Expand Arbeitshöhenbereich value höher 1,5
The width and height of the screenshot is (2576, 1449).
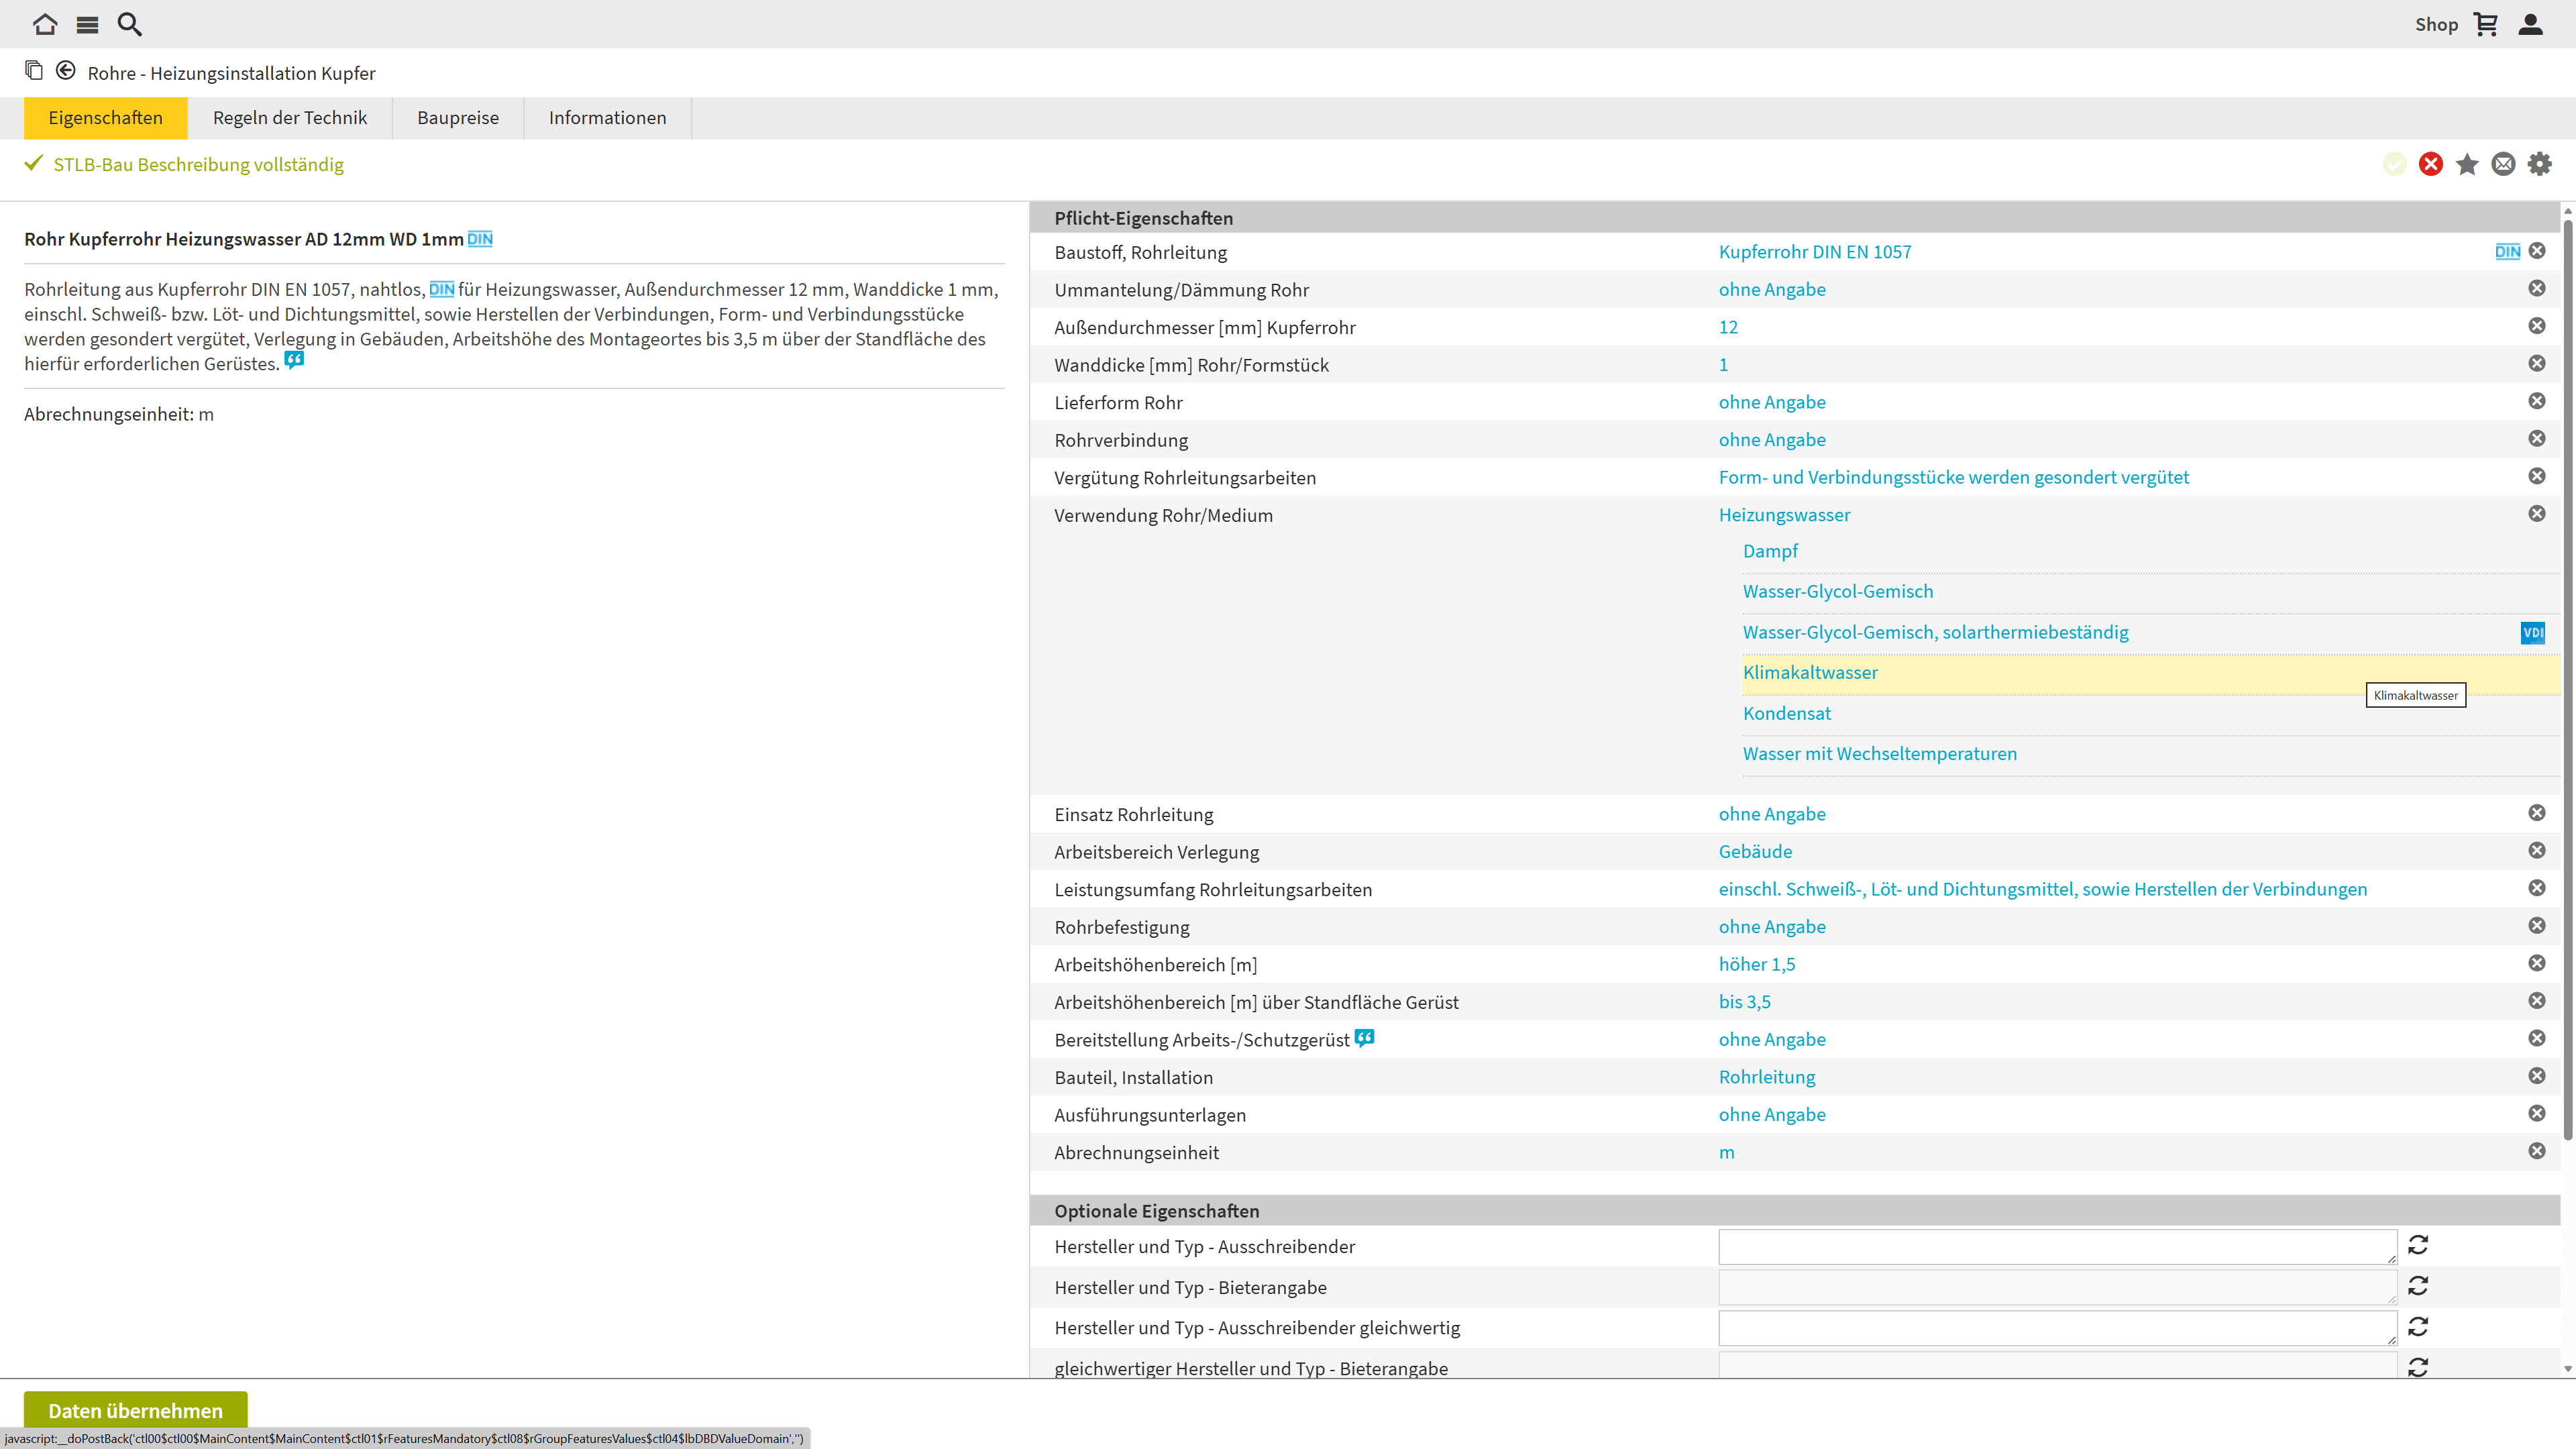1757,965
